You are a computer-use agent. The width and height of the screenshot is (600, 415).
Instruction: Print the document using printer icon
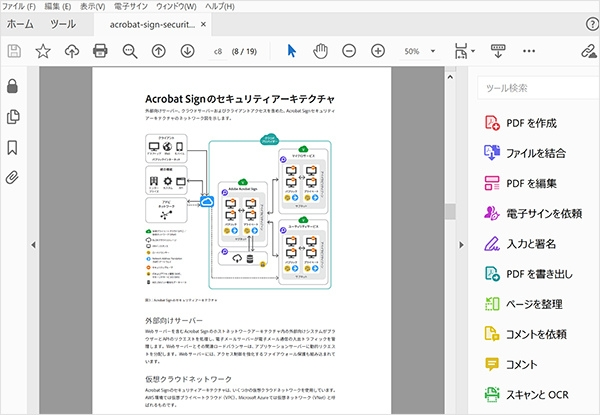[x=100, y=50]
